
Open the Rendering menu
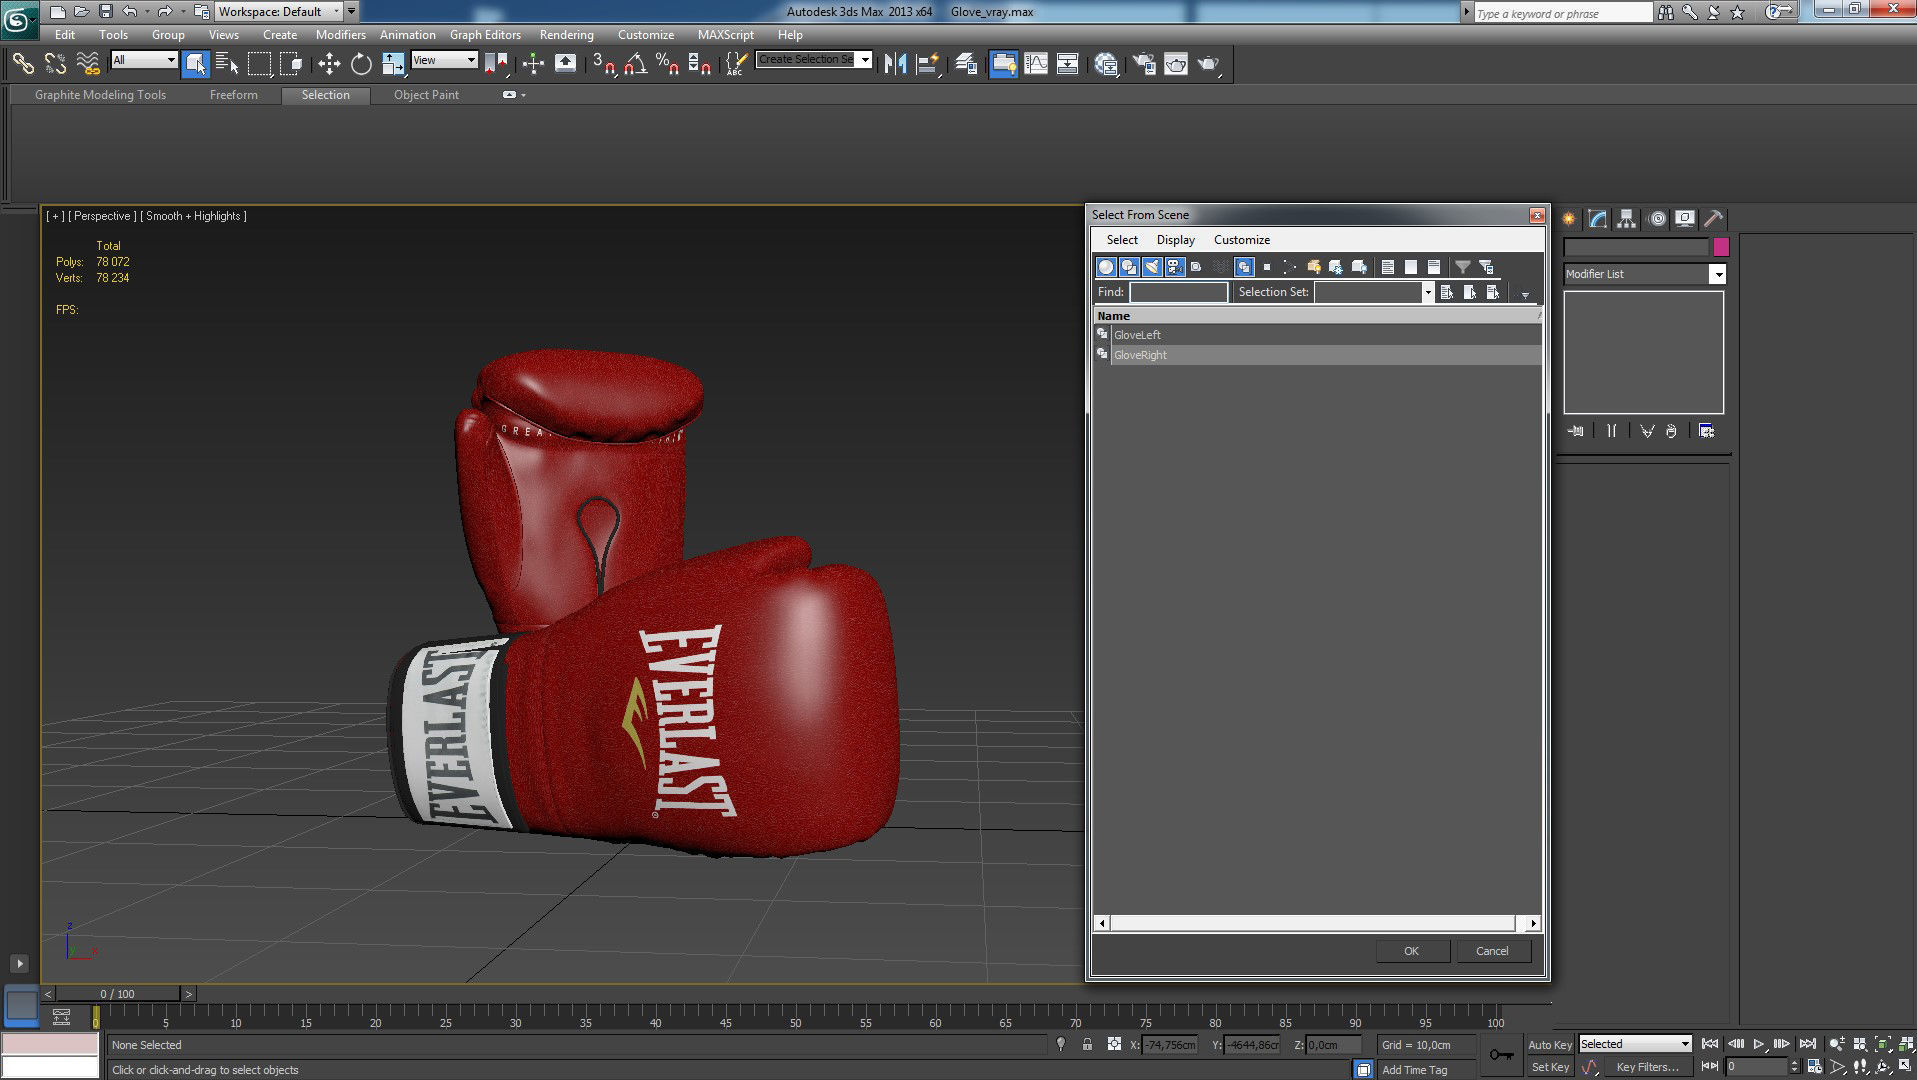click(x=566, y=35)
